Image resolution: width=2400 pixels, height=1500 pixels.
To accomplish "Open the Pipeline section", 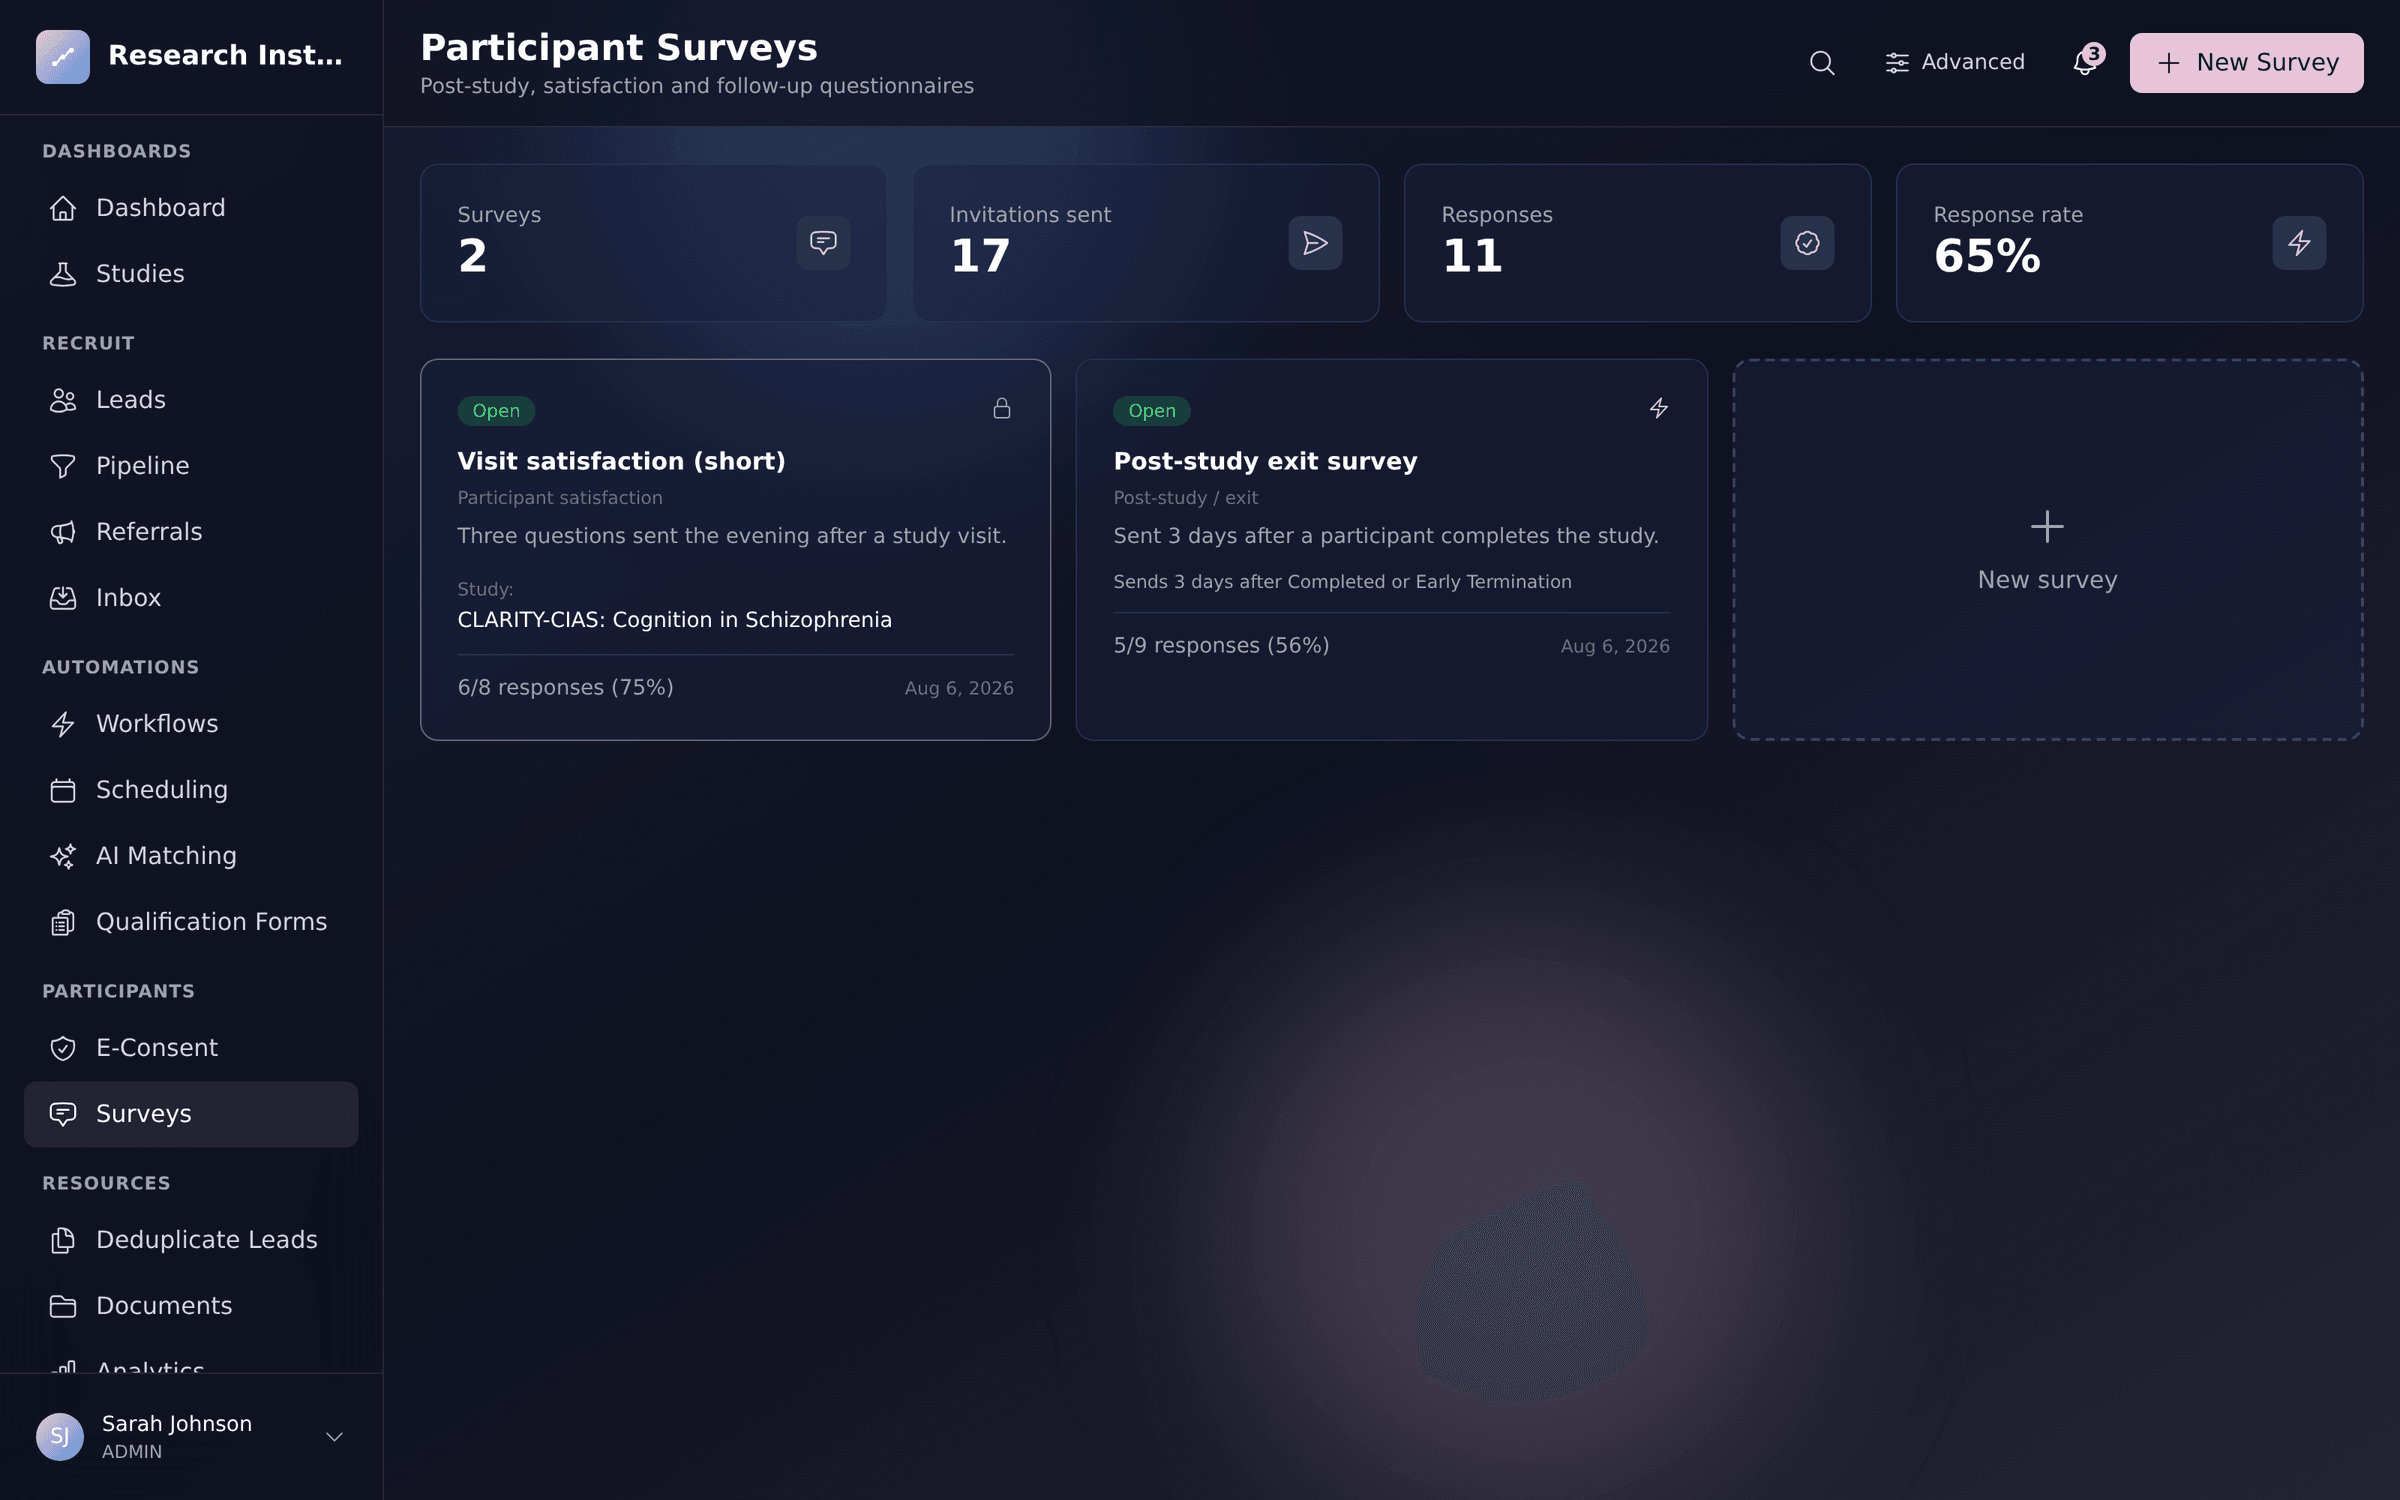I will point(191,466).
